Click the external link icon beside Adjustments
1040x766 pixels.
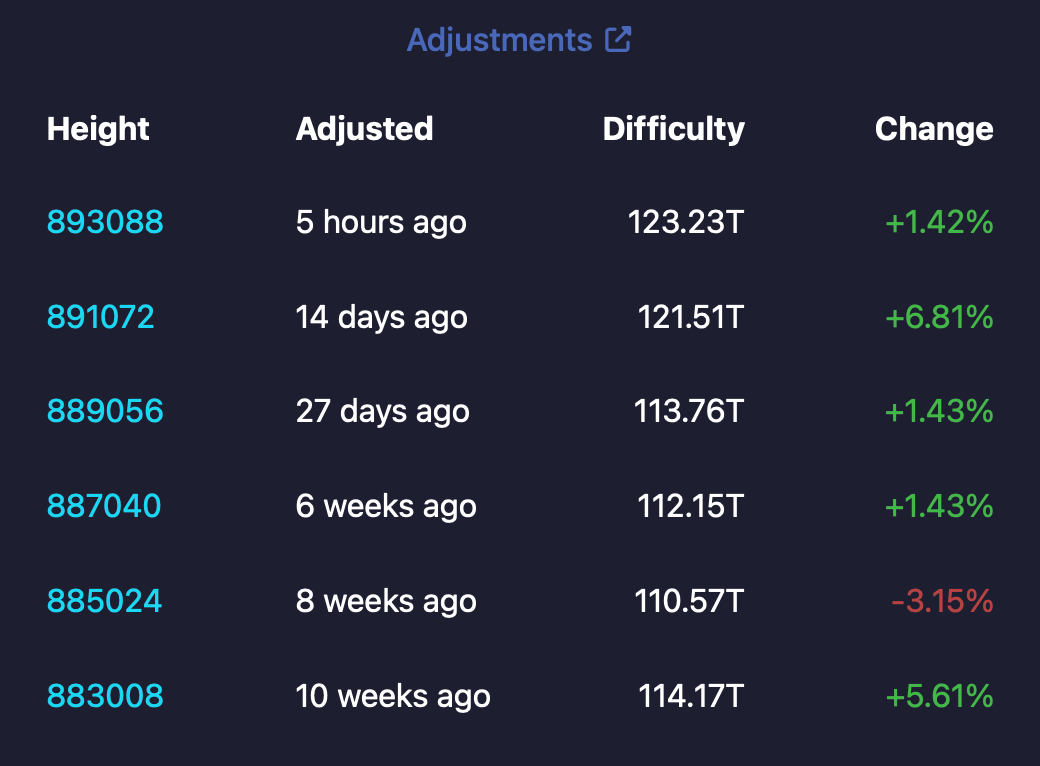pyautogui.click(x=620, y=39)
